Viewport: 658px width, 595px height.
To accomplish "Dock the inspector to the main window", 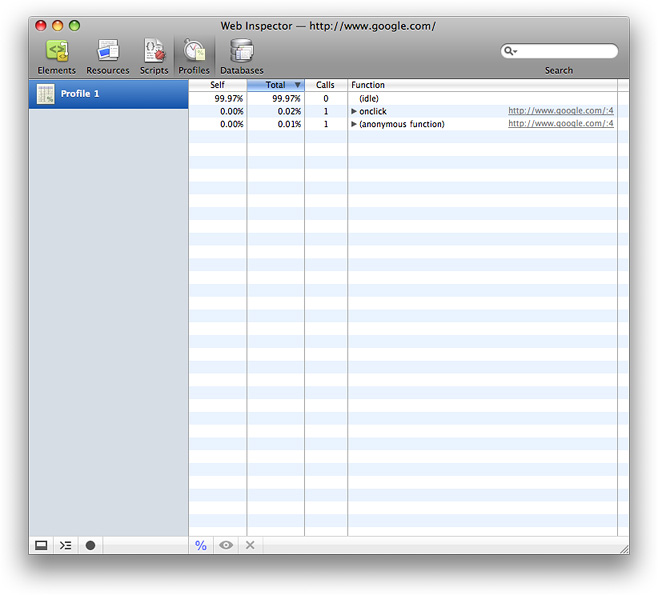I will click(41, 545).
